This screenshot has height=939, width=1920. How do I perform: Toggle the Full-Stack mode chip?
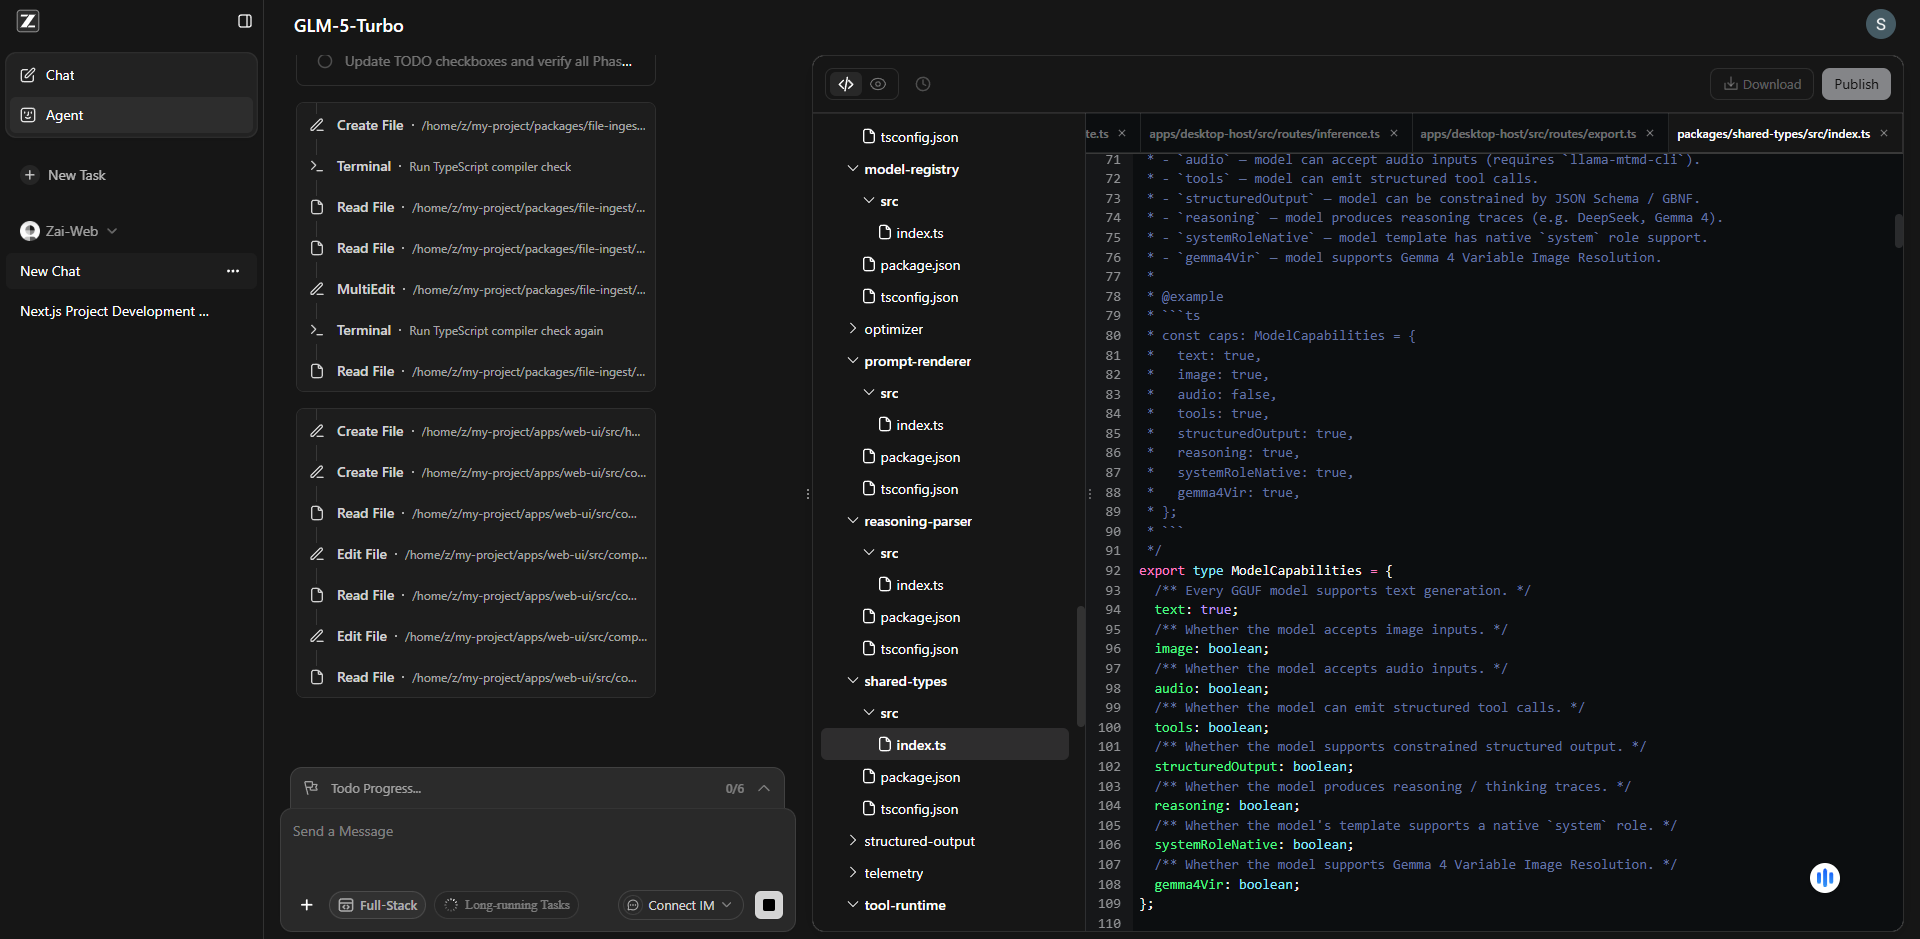378,905
